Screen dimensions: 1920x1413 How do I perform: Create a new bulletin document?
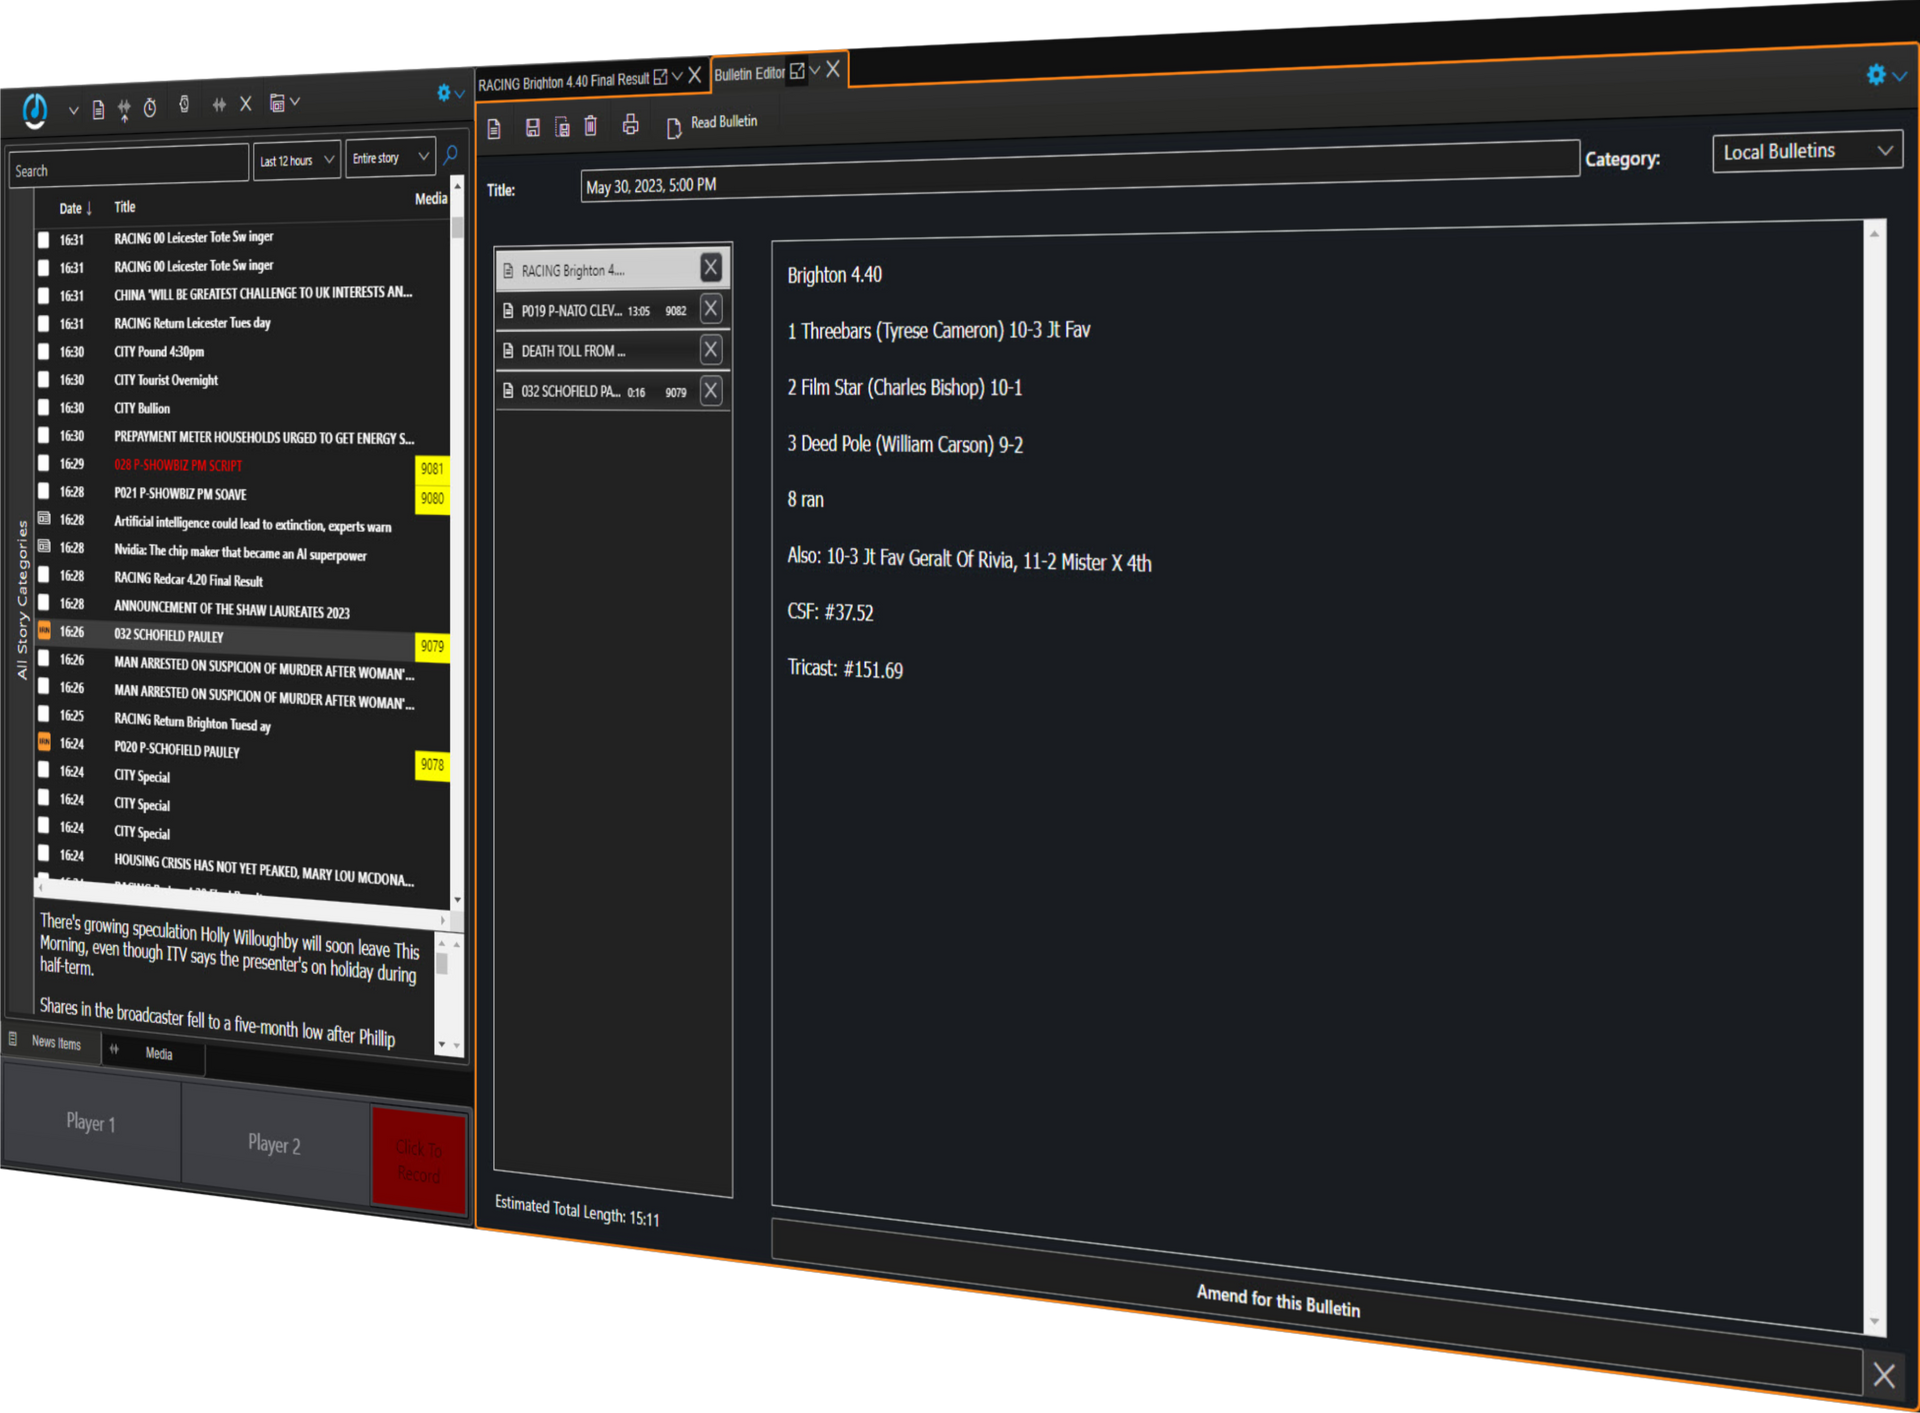click(494, 127)
